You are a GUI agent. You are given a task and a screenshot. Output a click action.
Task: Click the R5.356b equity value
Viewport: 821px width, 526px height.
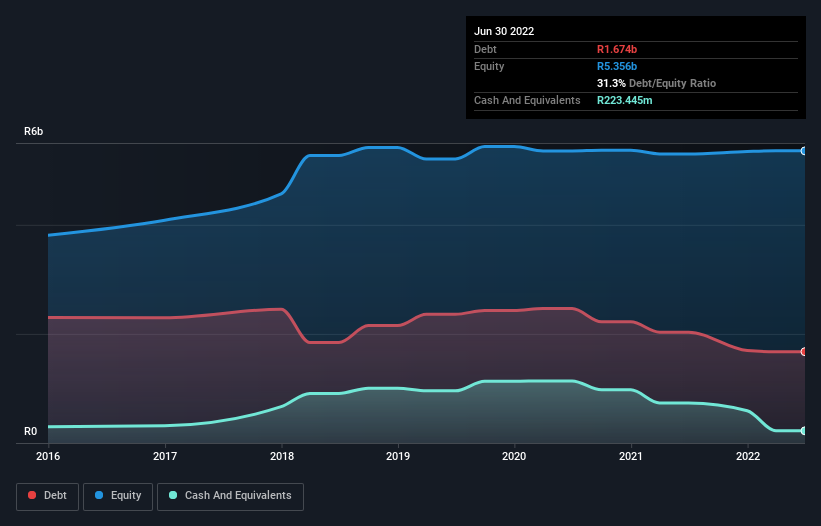pyautogui.click(x=617, y=66)
